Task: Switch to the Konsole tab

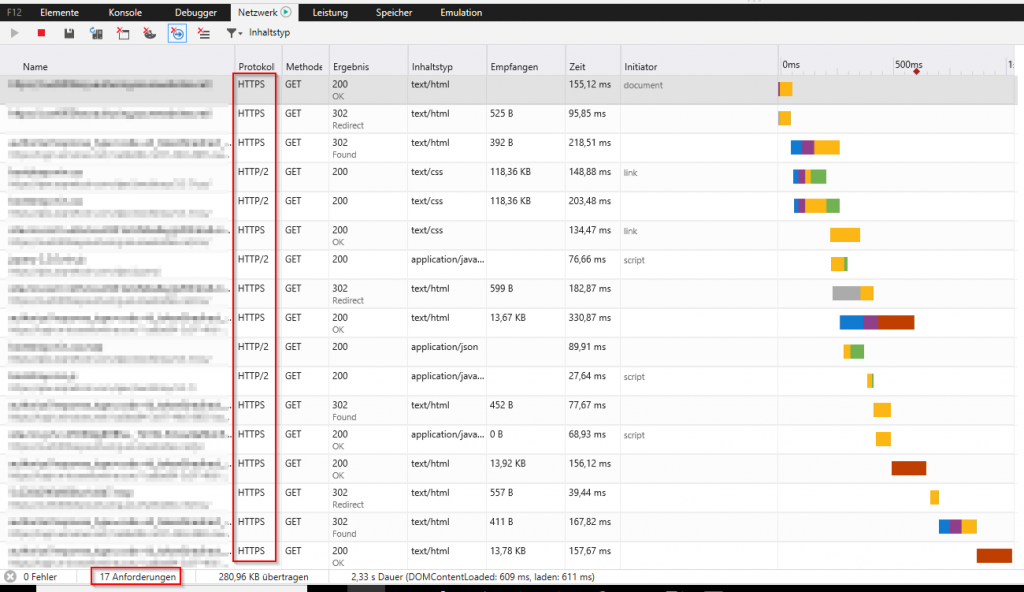Action: click(124, 12)
